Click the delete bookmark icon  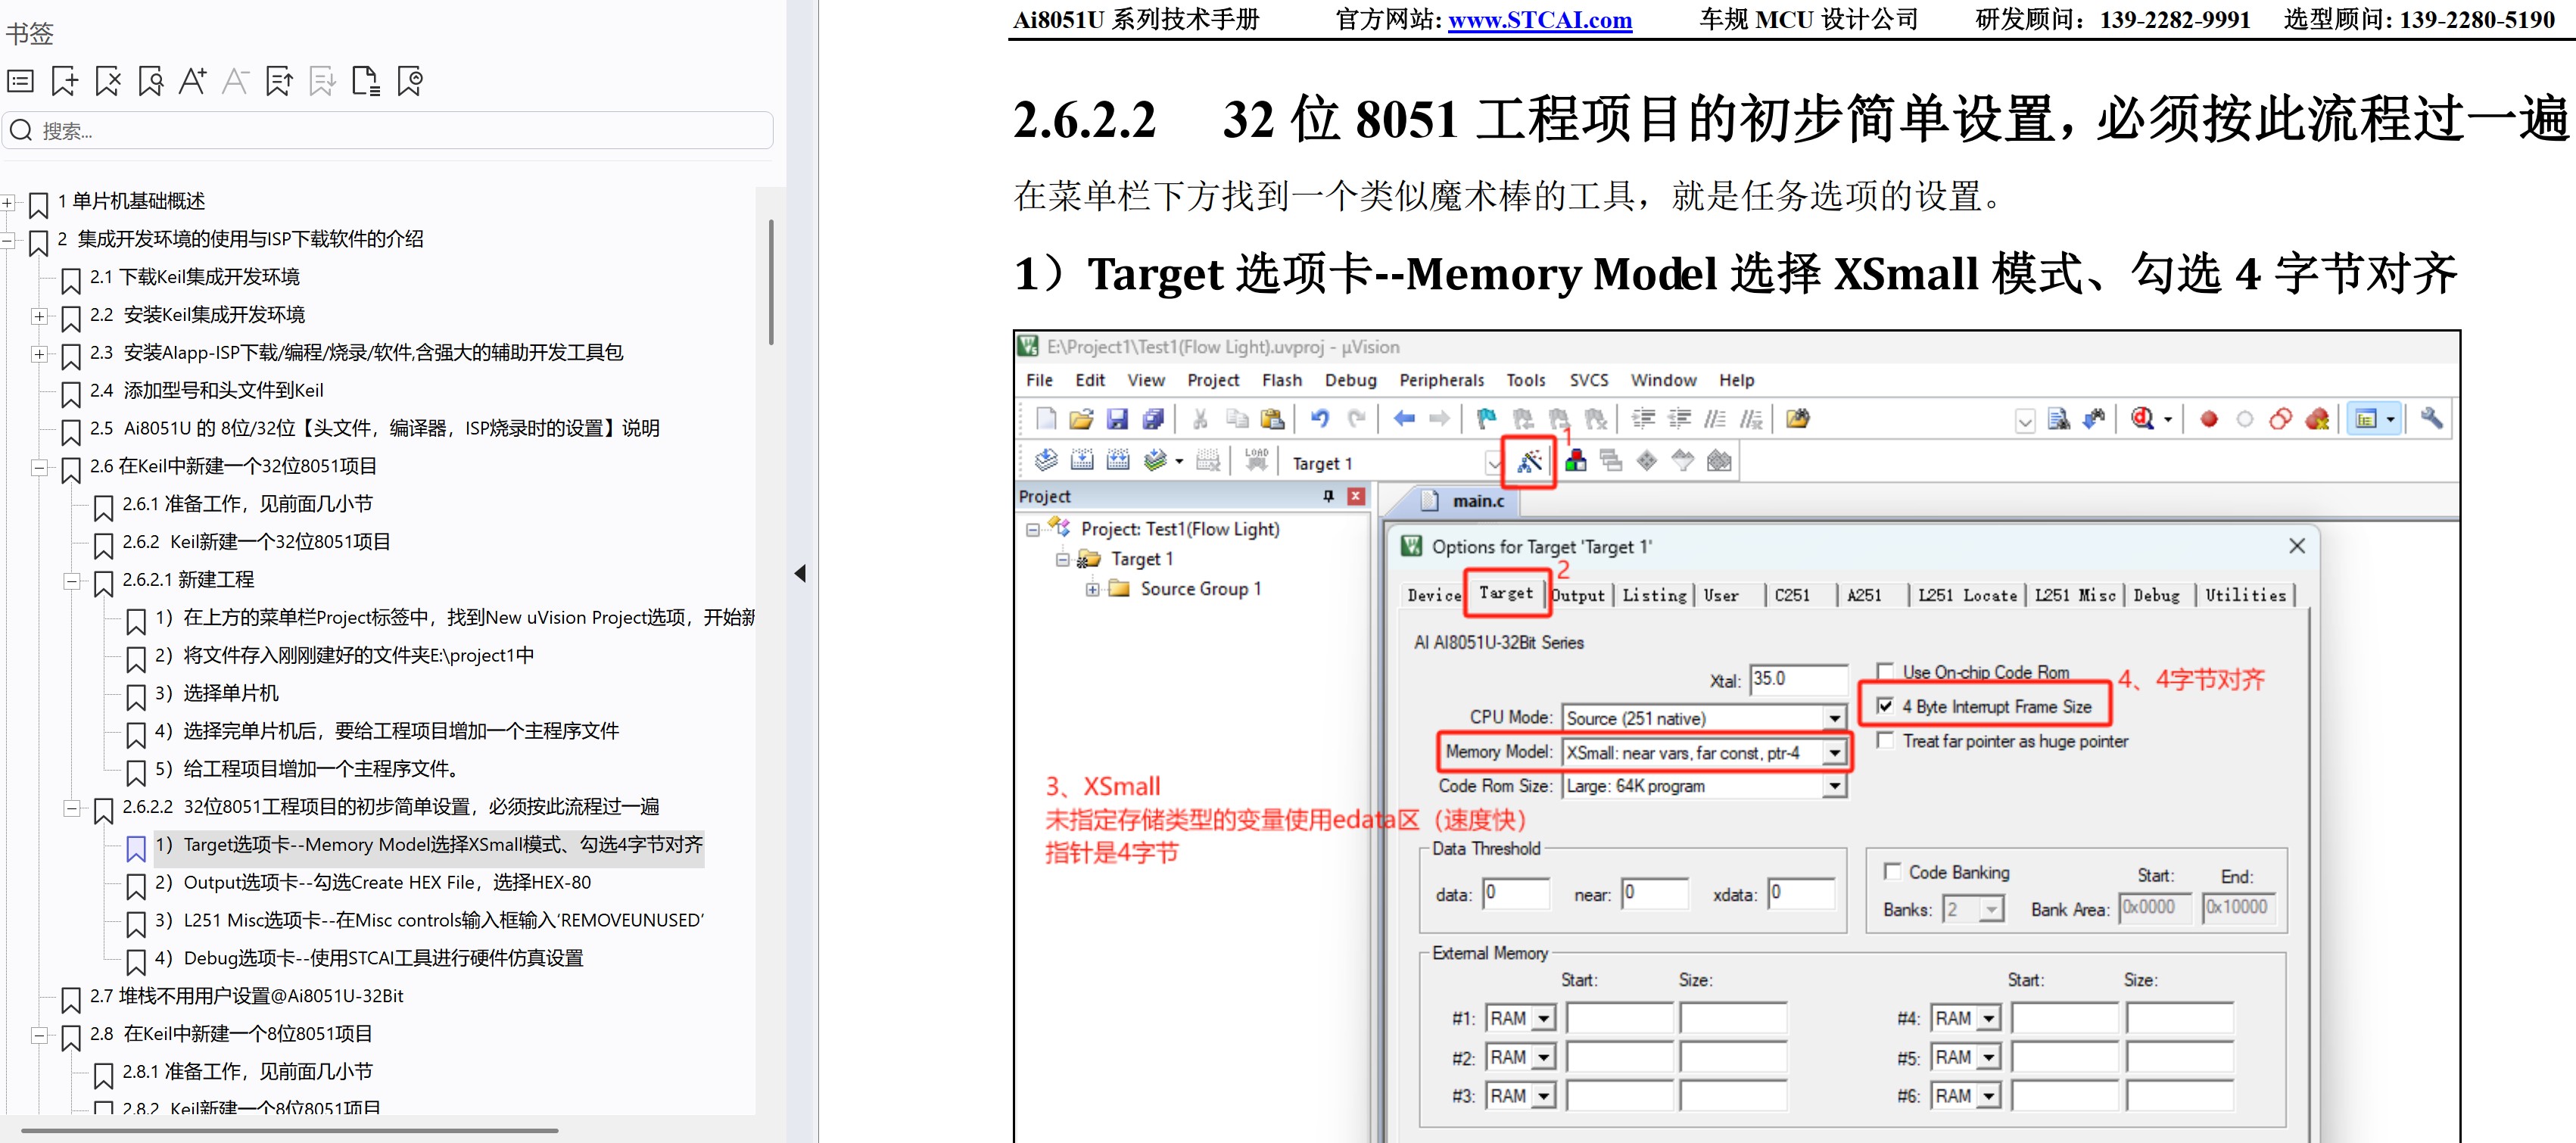point(108,81)
